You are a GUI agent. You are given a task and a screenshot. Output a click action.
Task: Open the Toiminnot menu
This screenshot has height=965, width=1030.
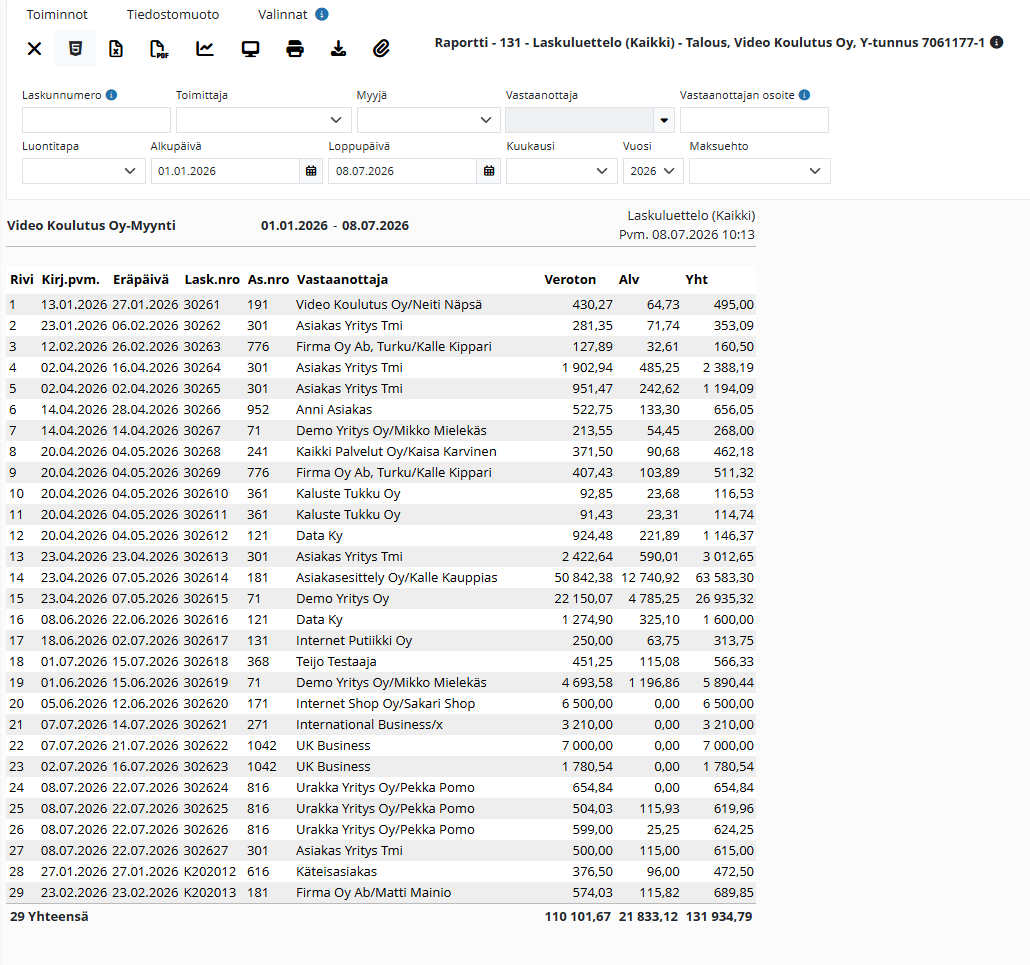(57, 14)
